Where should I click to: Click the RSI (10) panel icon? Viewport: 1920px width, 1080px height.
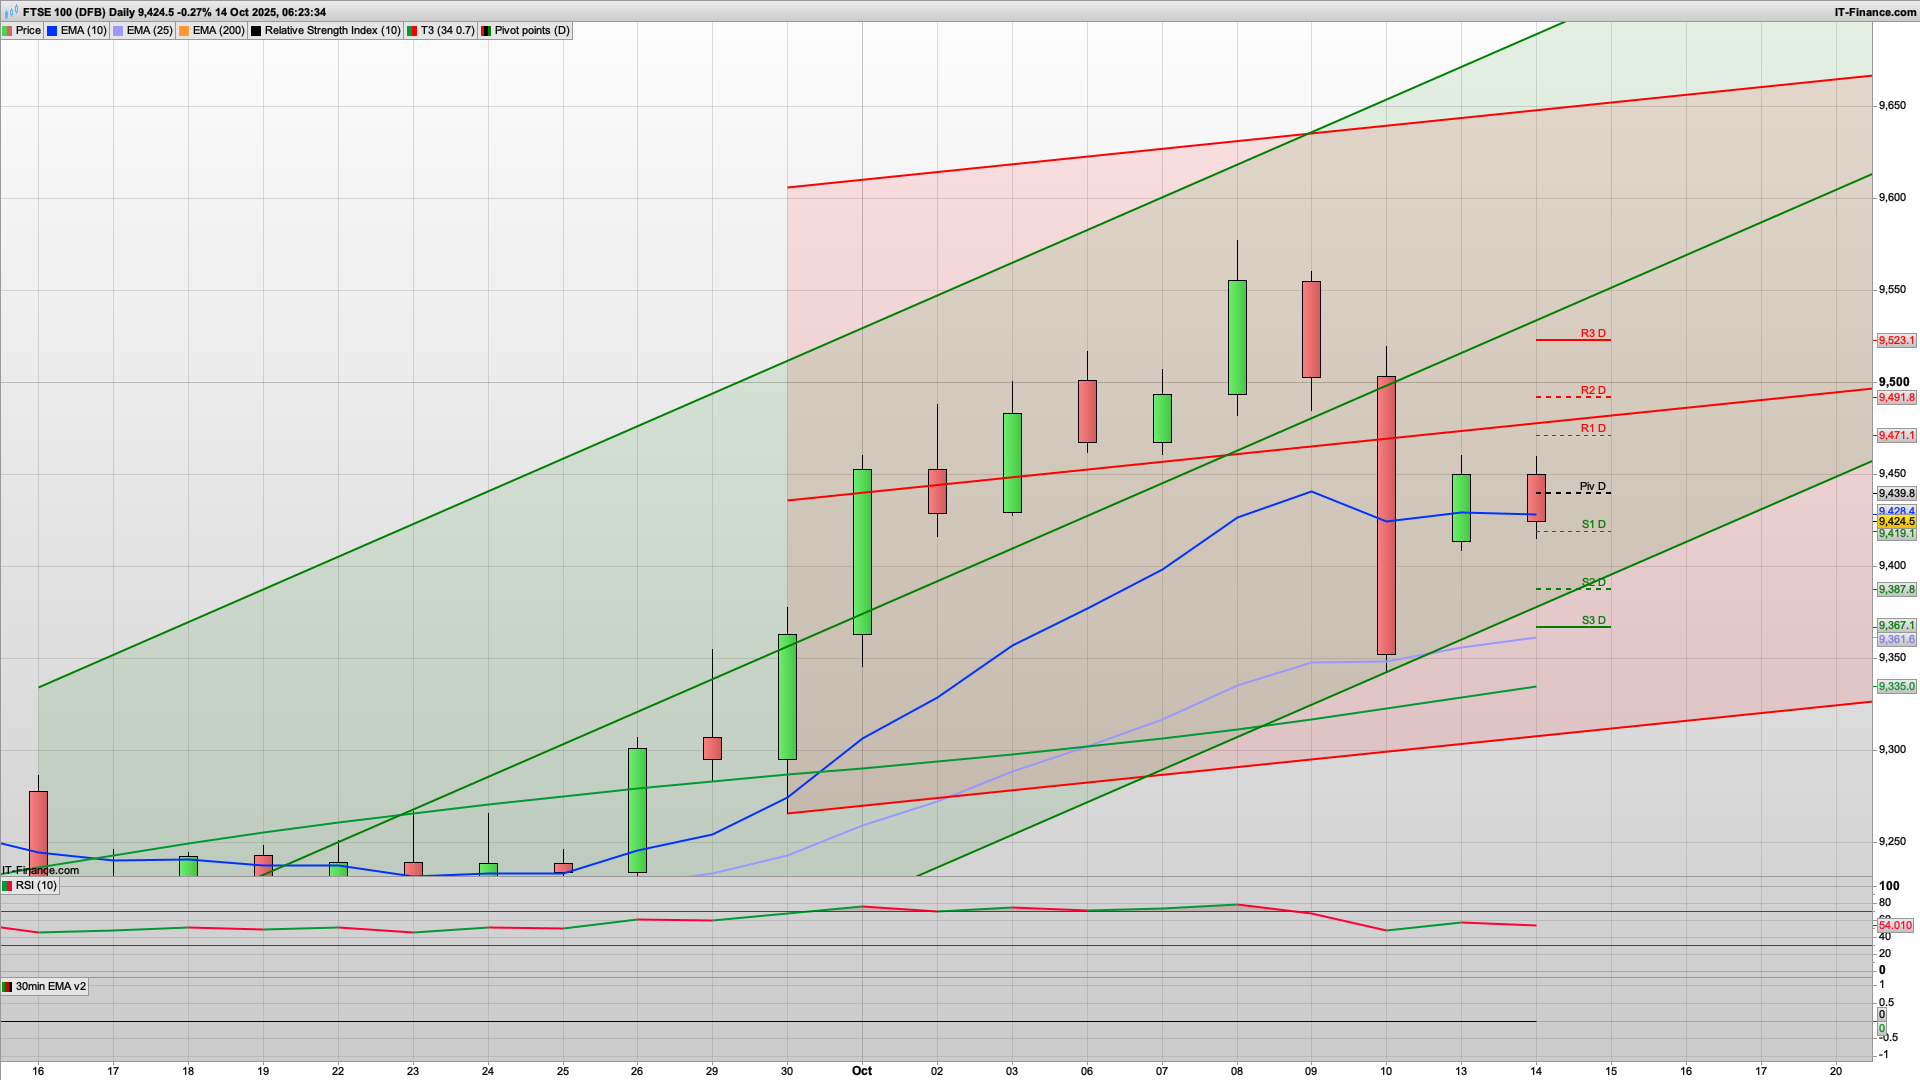7,886
